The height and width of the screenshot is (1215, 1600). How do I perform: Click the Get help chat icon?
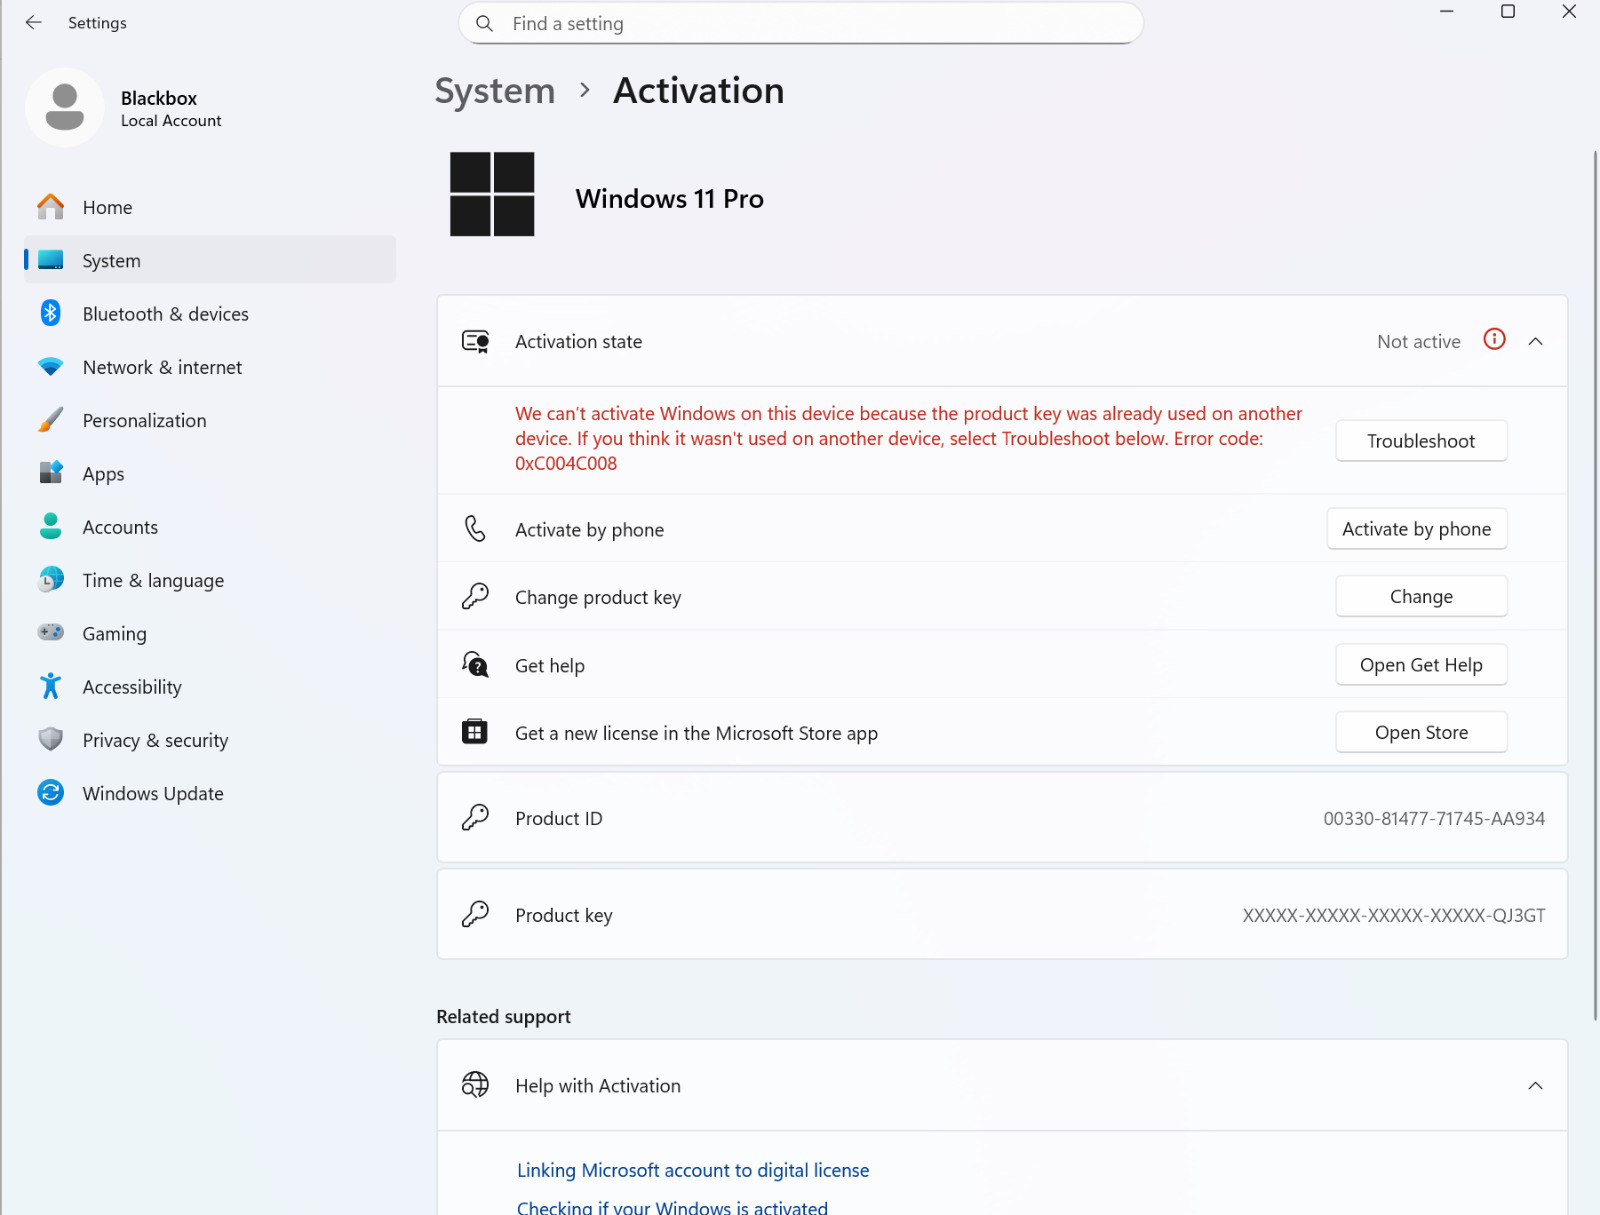tap(476, 665)
